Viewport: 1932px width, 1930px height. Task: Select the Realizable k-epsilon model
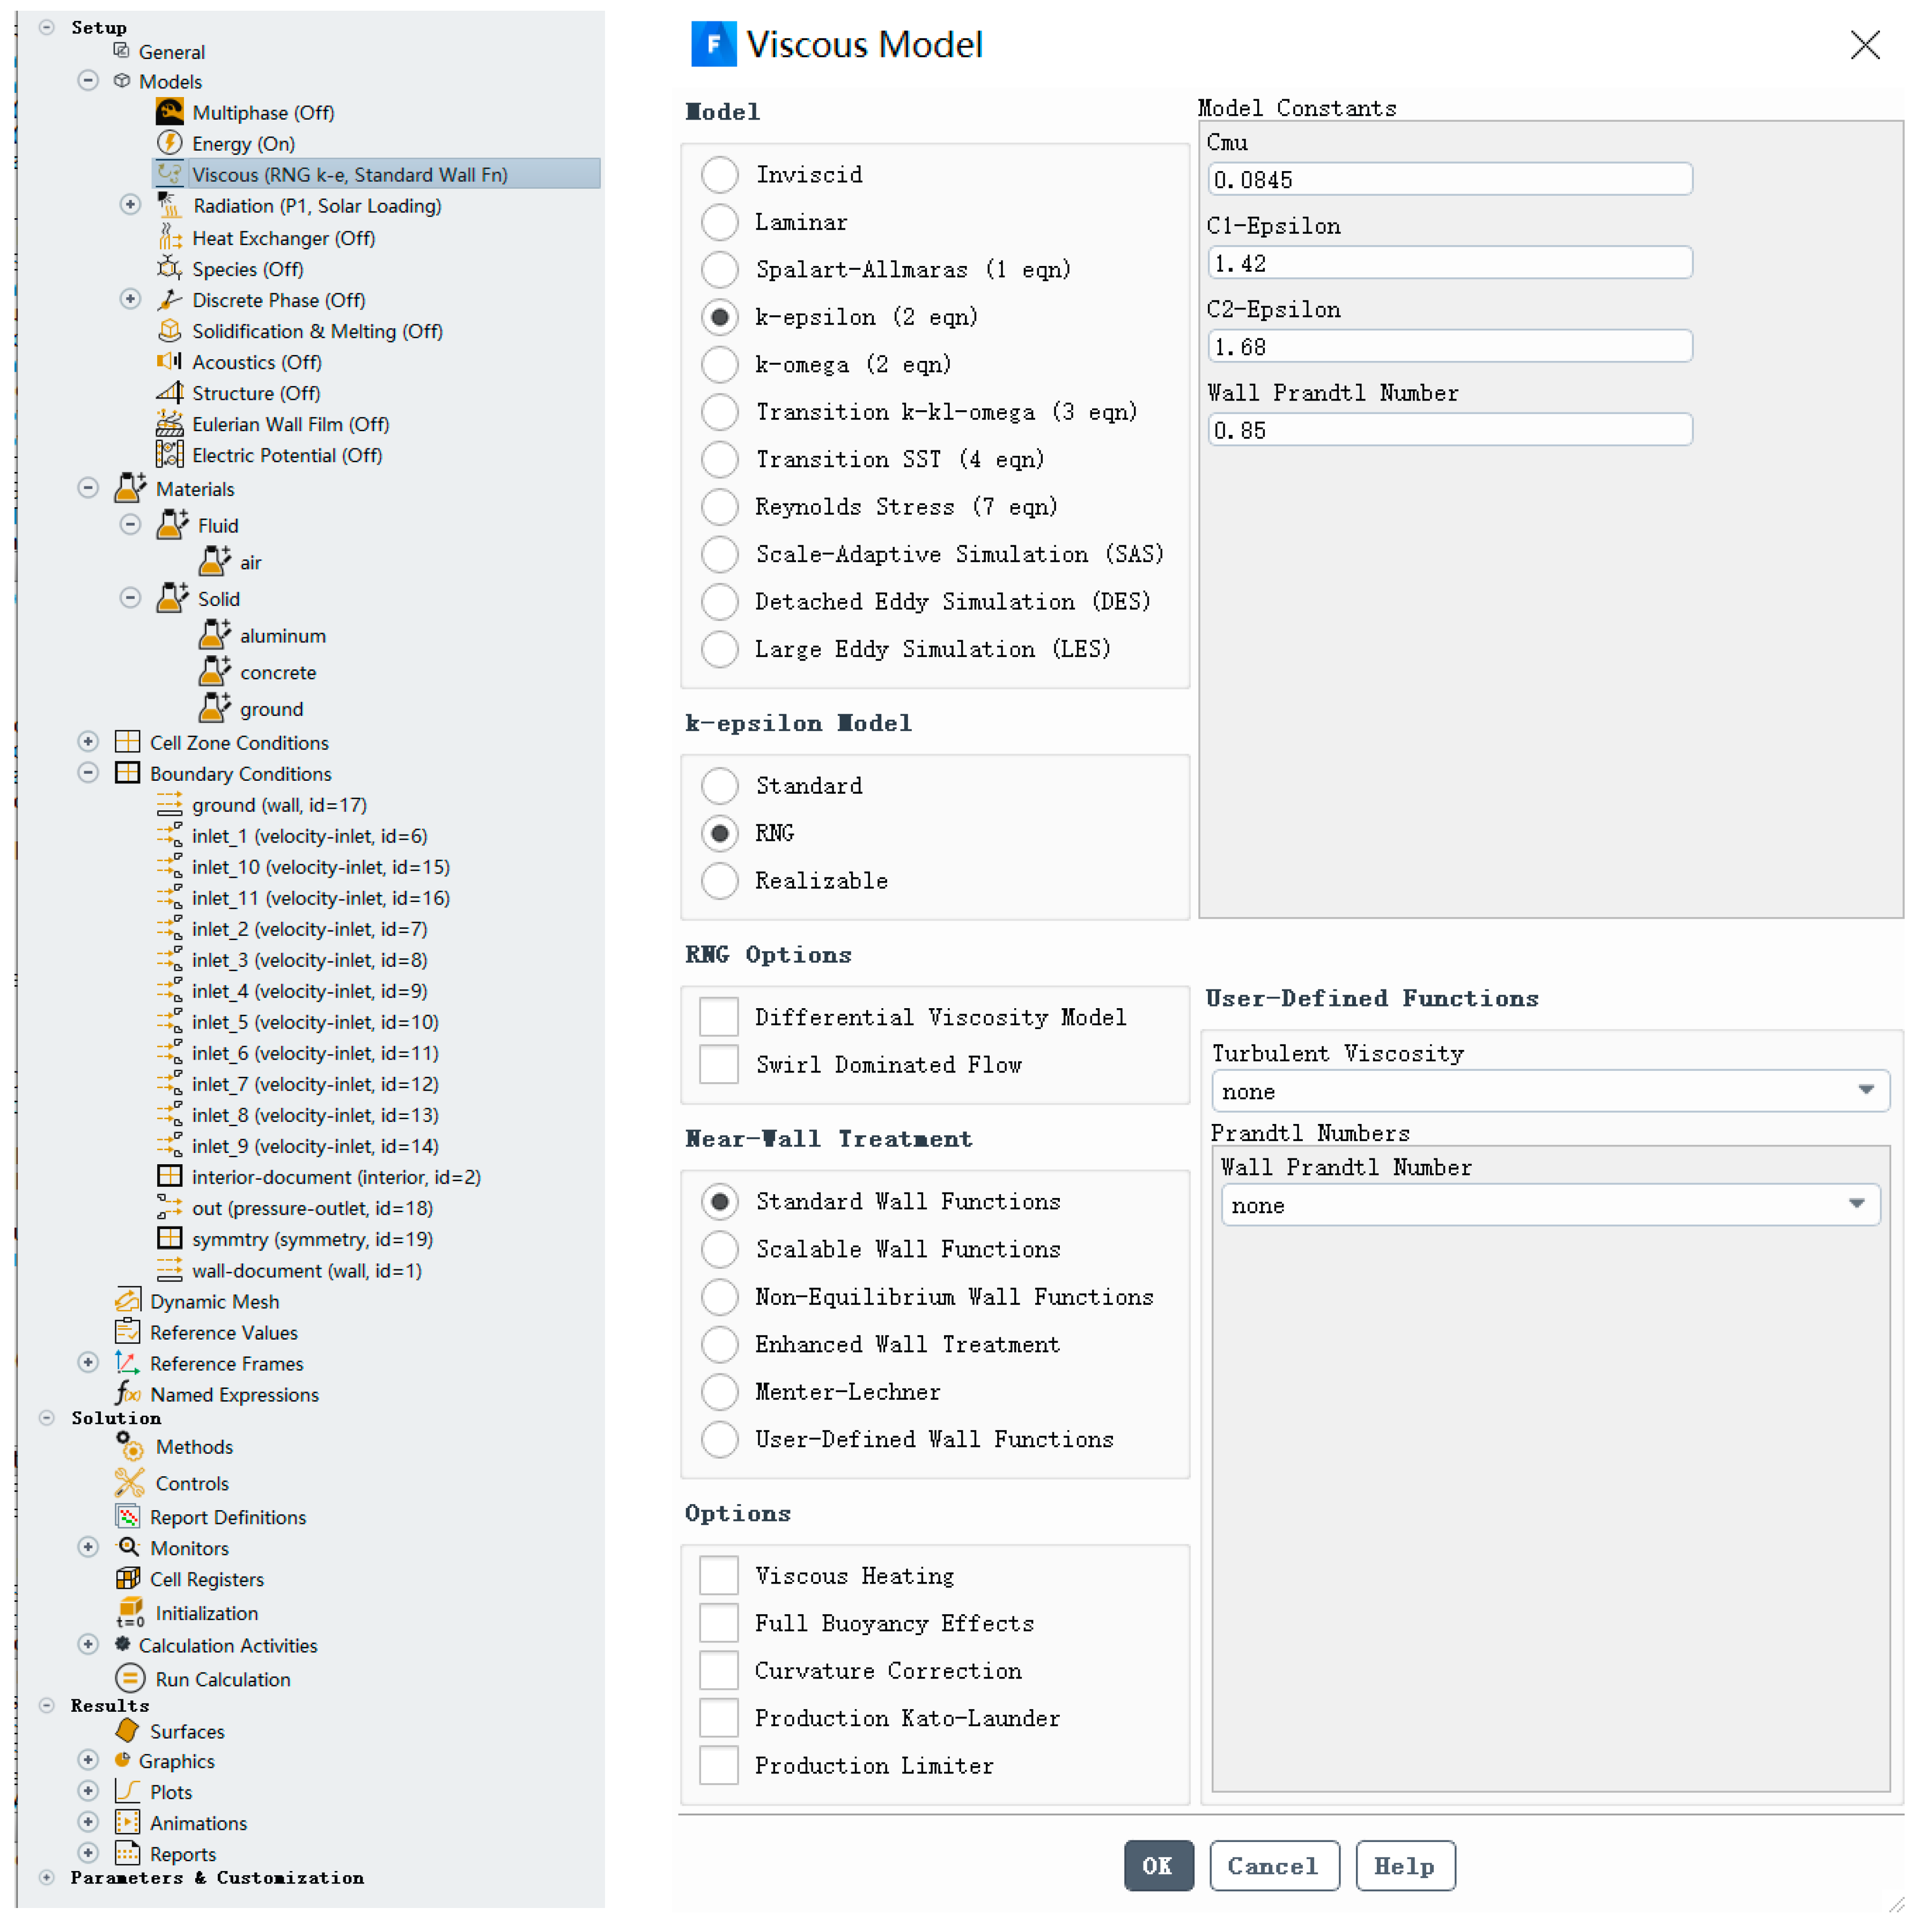point(719,880)
